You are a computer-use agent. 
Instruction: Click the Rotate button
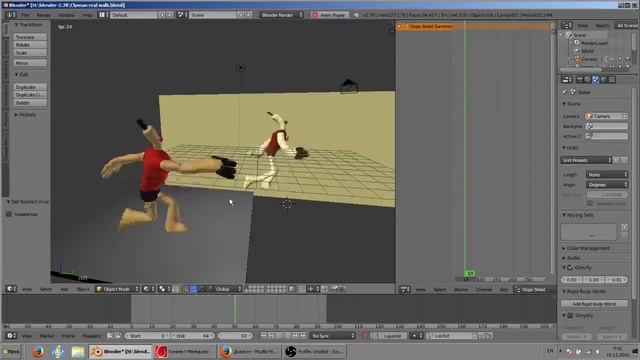click(x=30, y=44)
